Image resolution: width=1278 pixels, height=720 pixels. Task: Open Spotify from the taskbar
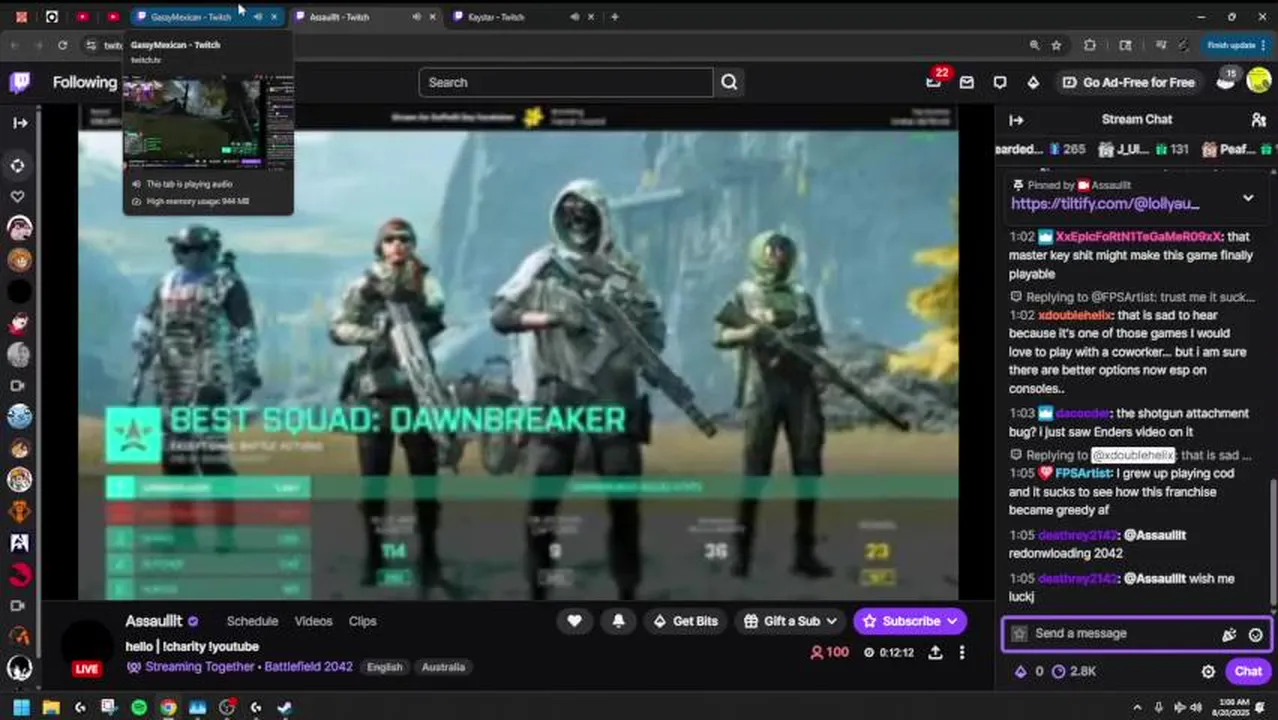(x=139, y=707)
